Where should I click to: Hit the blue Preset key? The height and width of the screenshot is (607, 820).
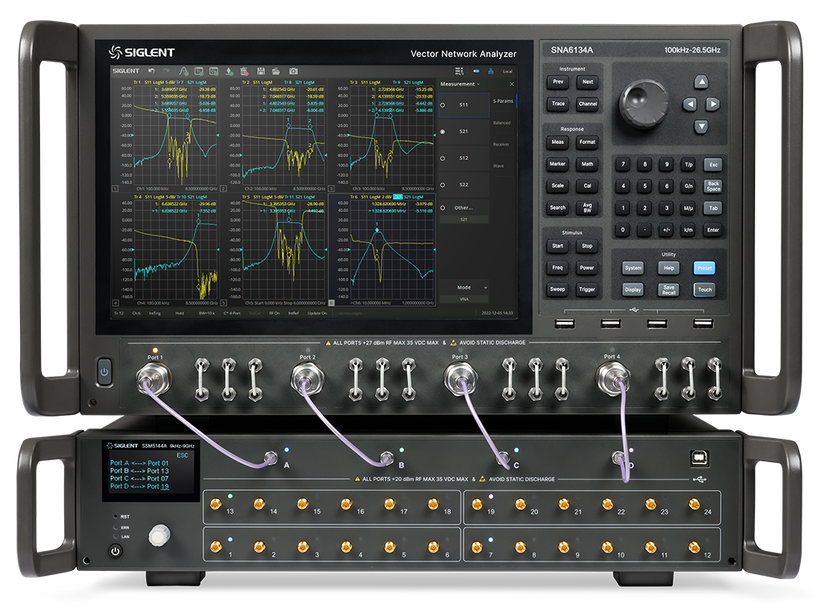704,268
